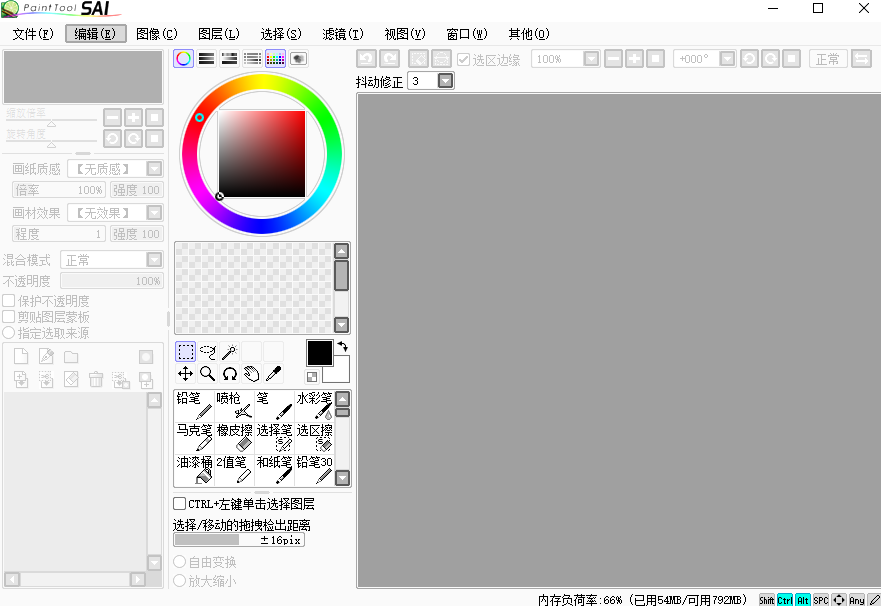Image resolution: width=881 pixels, height=606 pixels.
Task: Open the 图层 menu
Action: coord(218,33)
